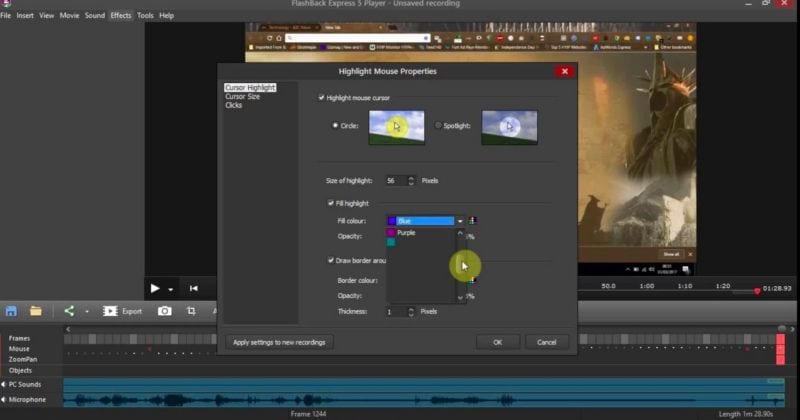Viewport: 800px width, 420px height.
Task: Click the ZoomPan track label
Action: (22, 359)
